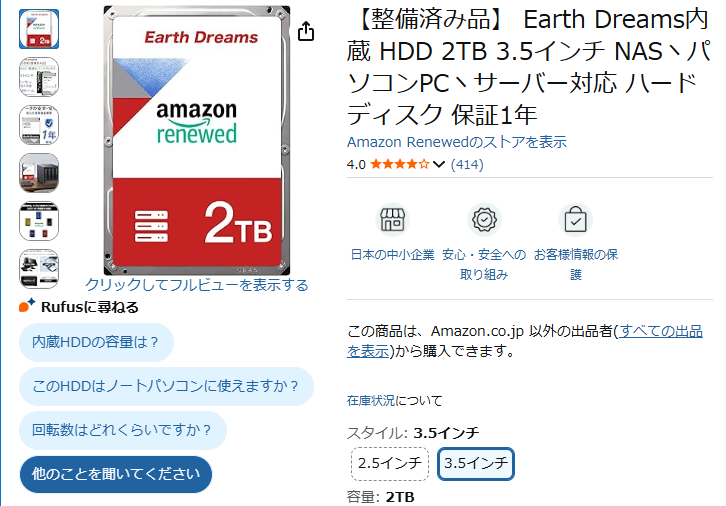Ask Rufus 内蔵HDDの容量は？
Image resolution: width=726 pixels, height=506 pixels.
pos(96,342)
